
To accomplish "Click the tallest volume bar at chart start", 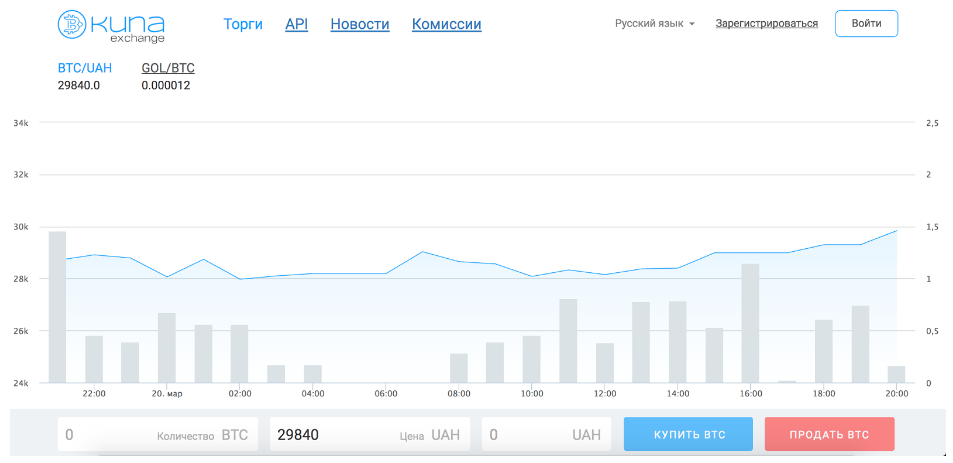I will (x=57, y=307).
